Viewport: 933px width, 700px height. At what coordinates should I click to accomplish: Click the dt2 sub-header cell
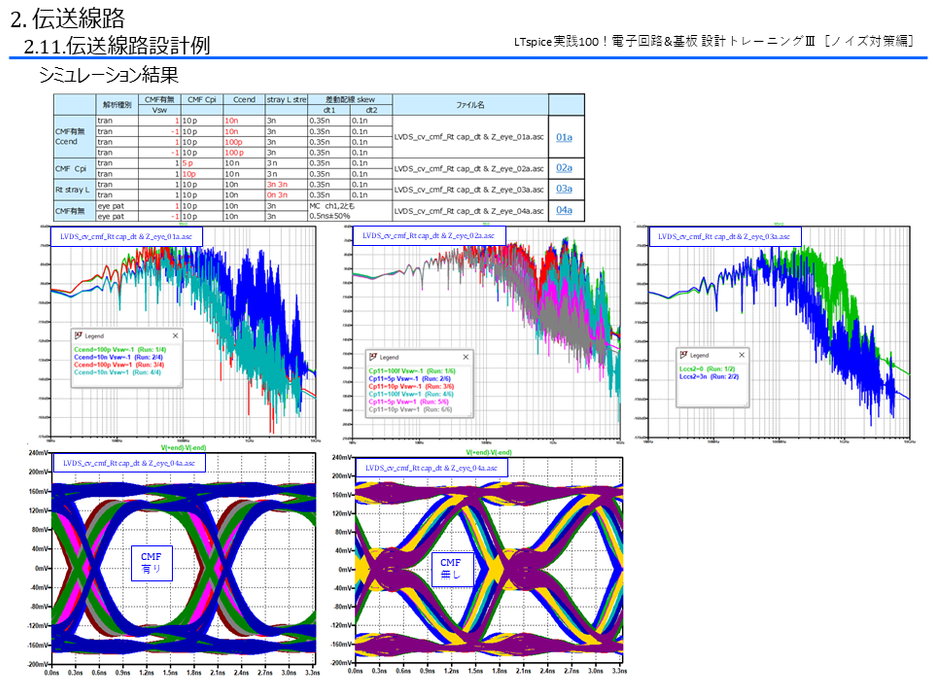pyautogui.click(x=371, y=110)
